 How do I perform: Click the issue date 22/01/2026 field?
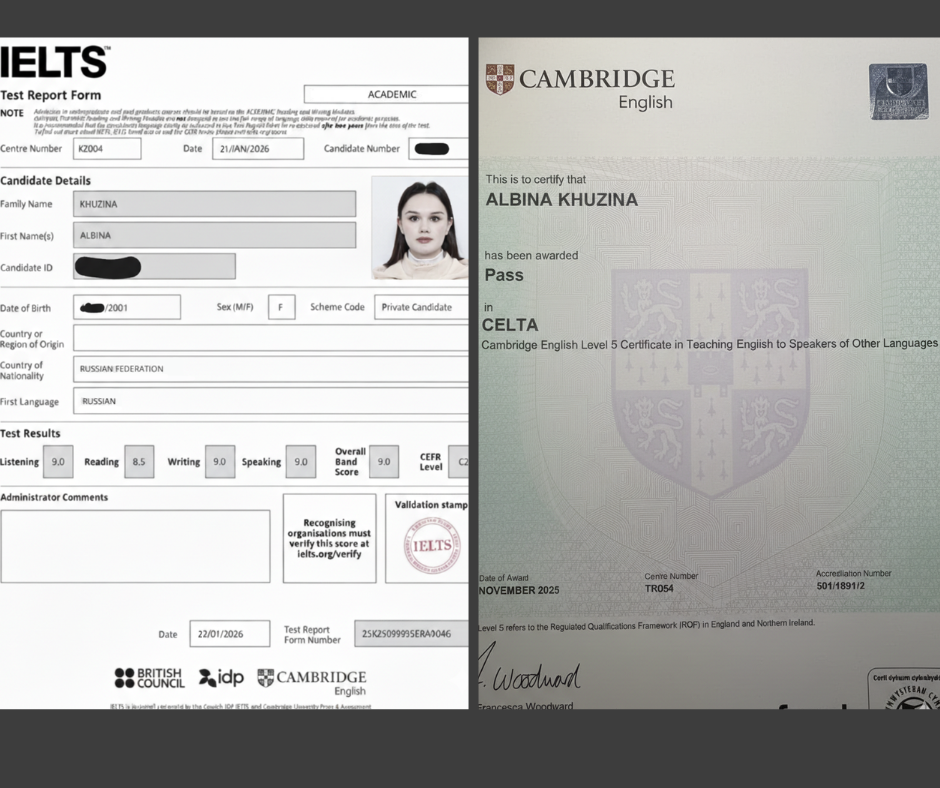[230, 634]
